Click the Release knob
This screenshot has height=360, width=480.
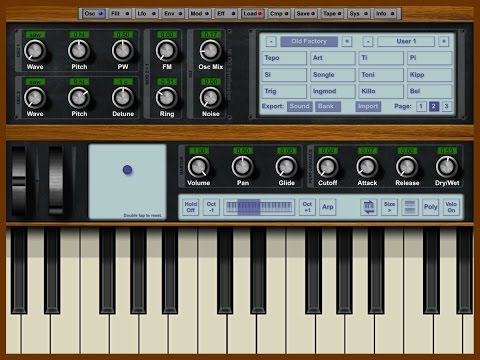[x=407, y=166]
